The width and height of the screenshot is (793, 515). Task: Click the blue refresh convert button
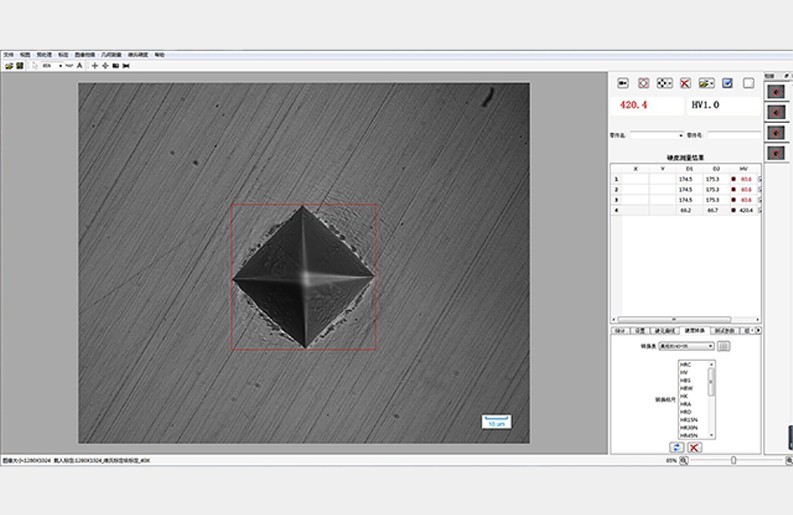click(677, 447)
